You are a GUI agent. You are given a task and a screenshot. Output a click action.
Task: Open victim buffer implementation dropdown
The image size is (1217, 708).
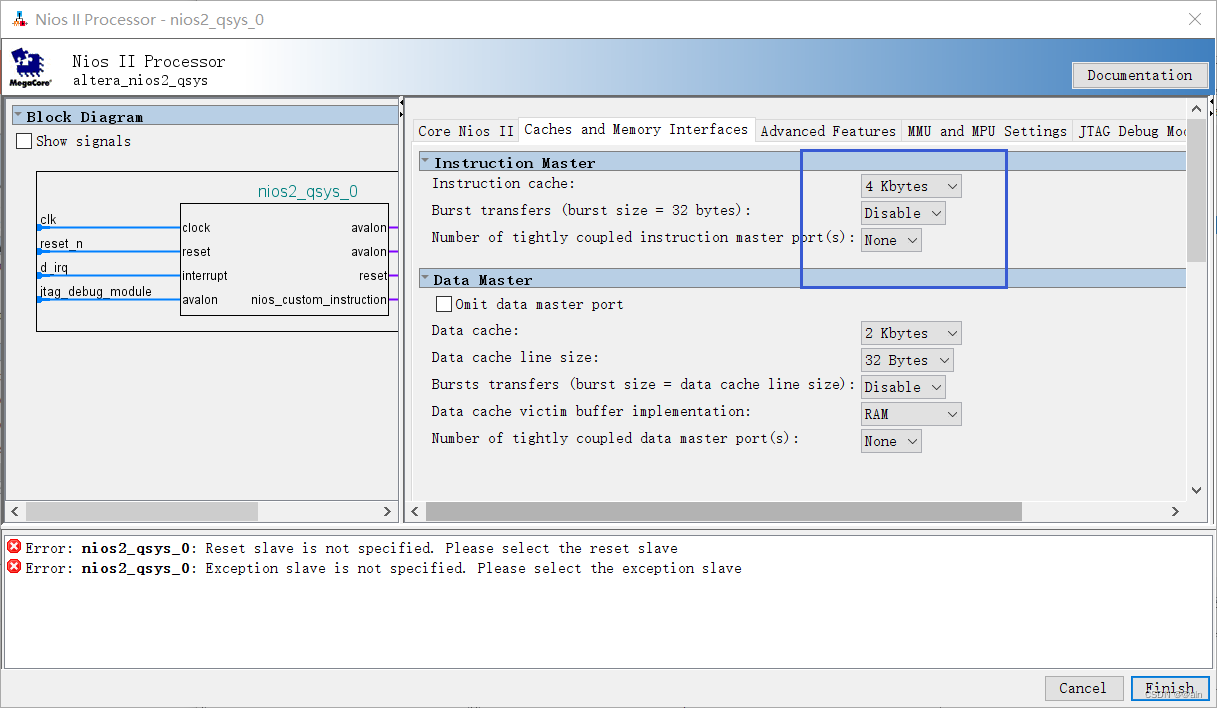[x=911, y=414]
